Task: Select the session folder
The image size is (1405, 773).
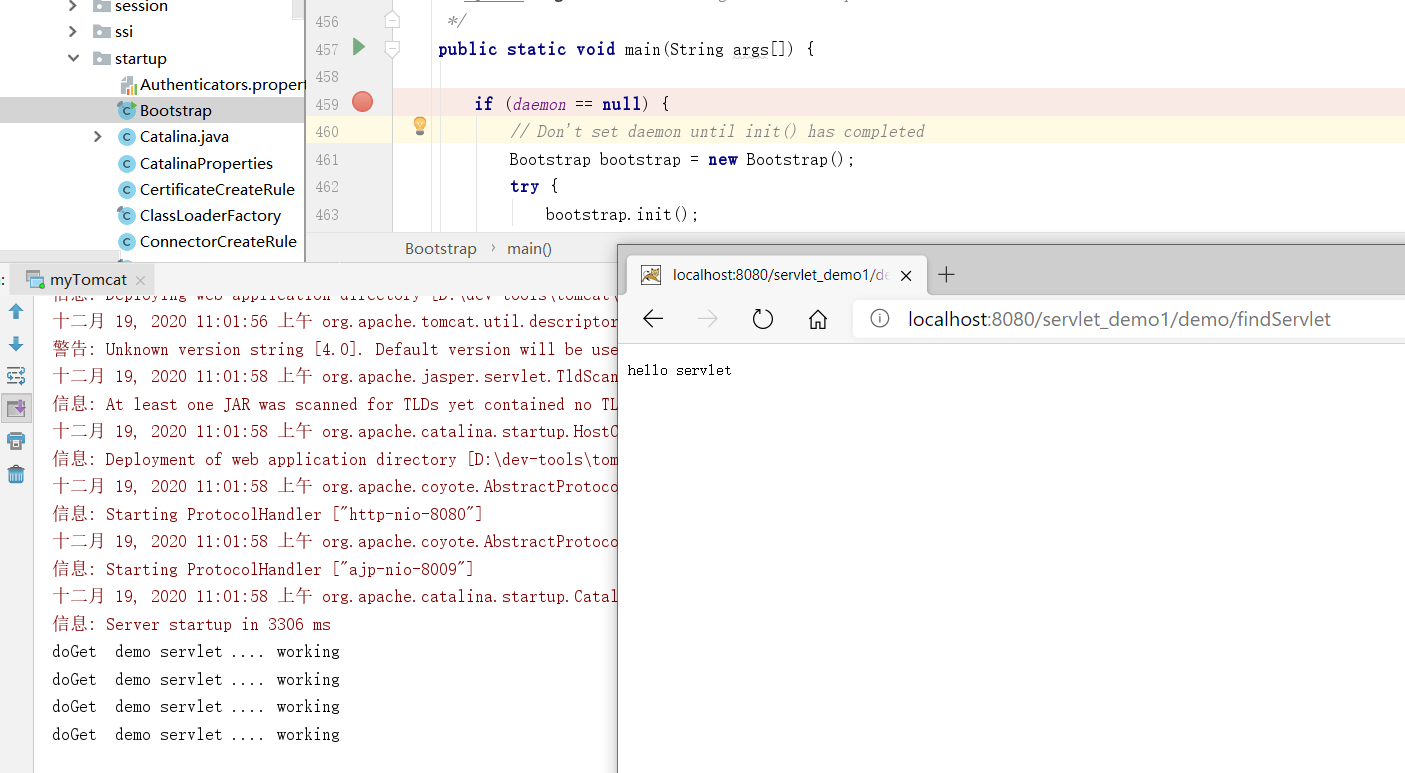Action: (141, 6)
